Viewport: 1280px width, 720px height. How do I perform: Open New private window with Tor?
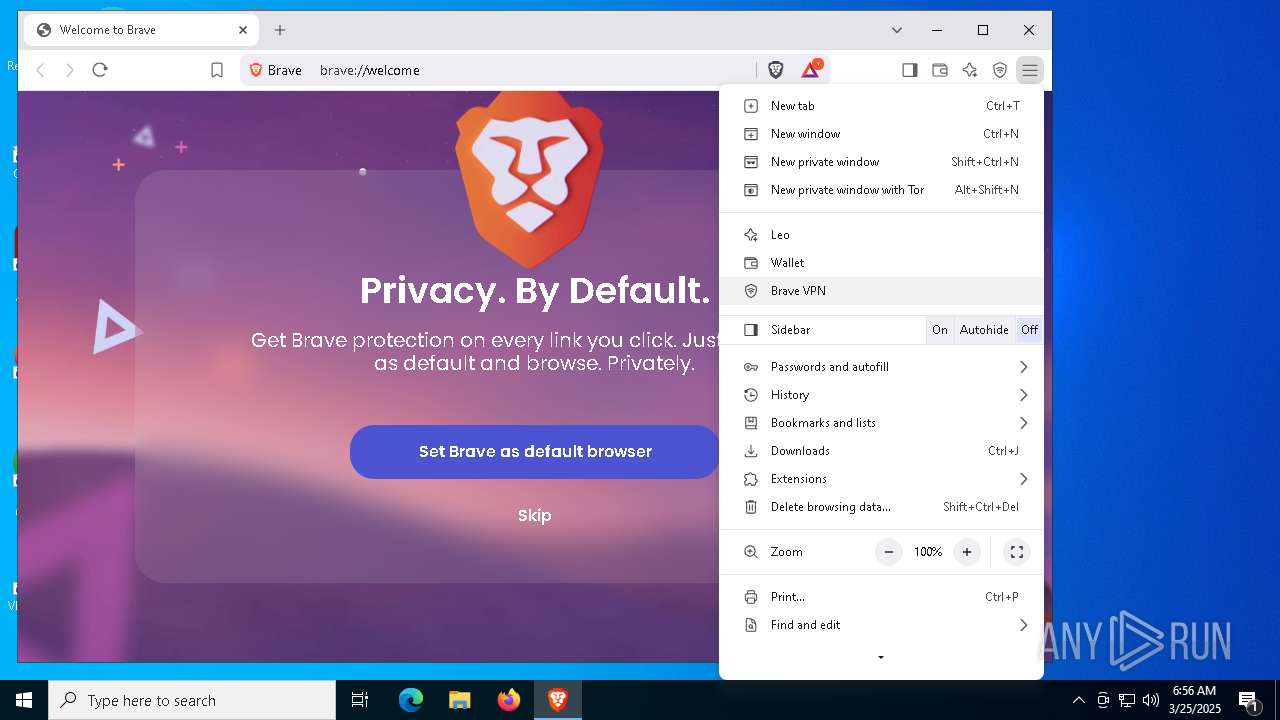881,190
